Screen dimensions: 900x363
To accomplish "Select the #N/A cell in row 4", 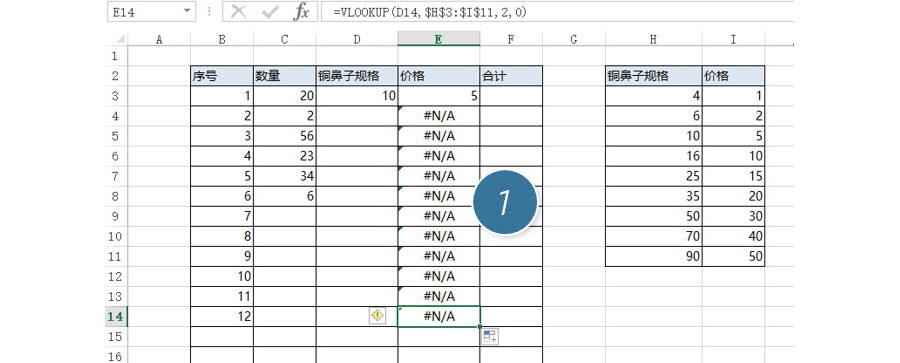I will point(439,116).
